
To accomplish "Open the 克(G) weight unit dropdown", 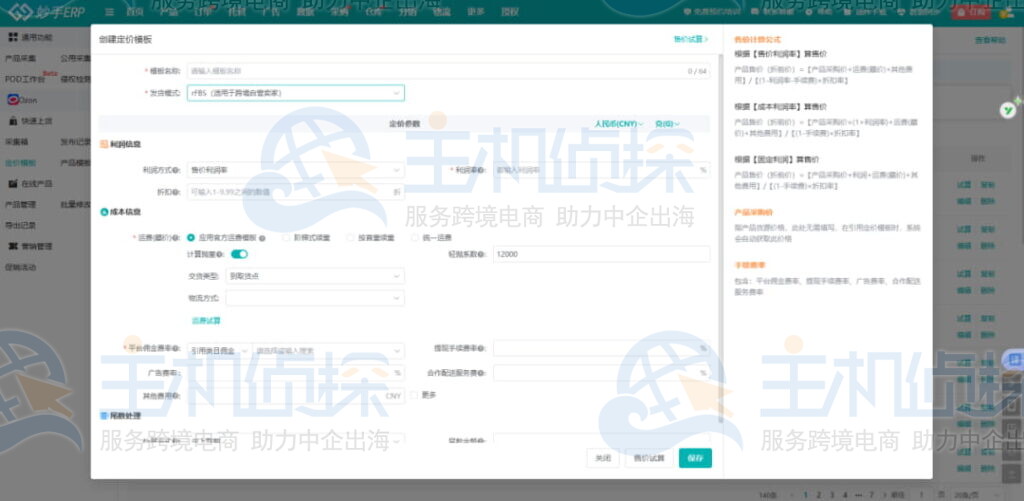I will pos(667,123).
